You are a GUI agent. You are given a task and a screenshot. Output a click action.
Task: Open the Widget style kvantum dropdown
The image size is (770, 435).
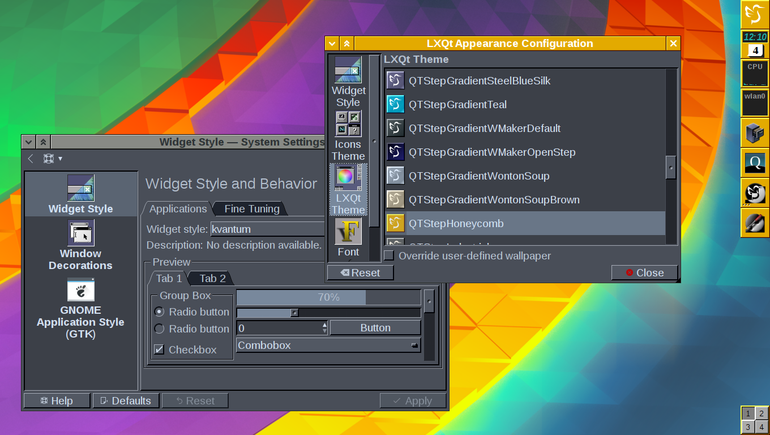point(268,229)
